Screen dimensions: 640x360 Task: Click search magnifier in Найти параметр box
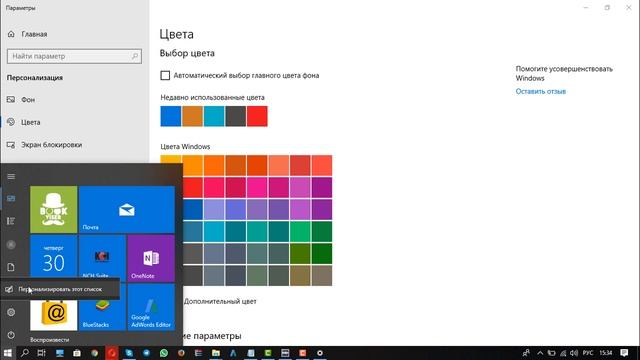(x=135, y=56)
